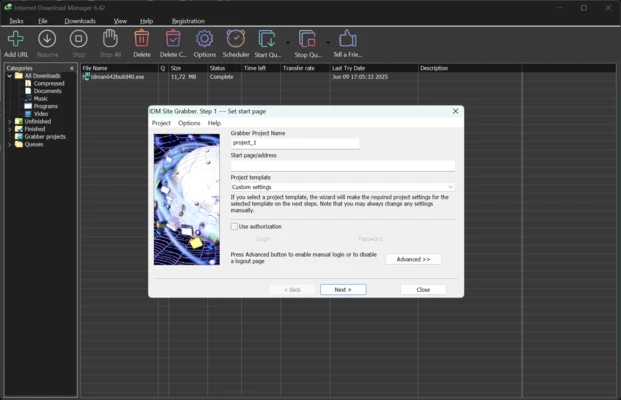Expand the Queues tree node

pos(10,145)
